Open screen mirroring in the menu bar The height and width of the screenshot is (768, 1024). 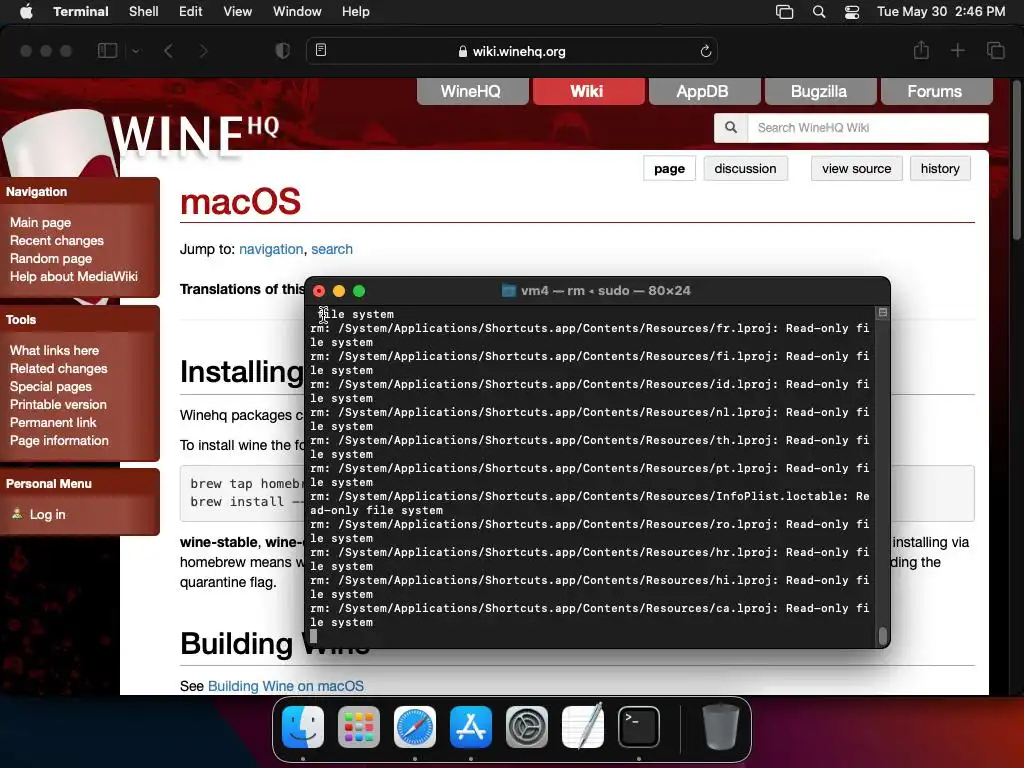(784, 12)
